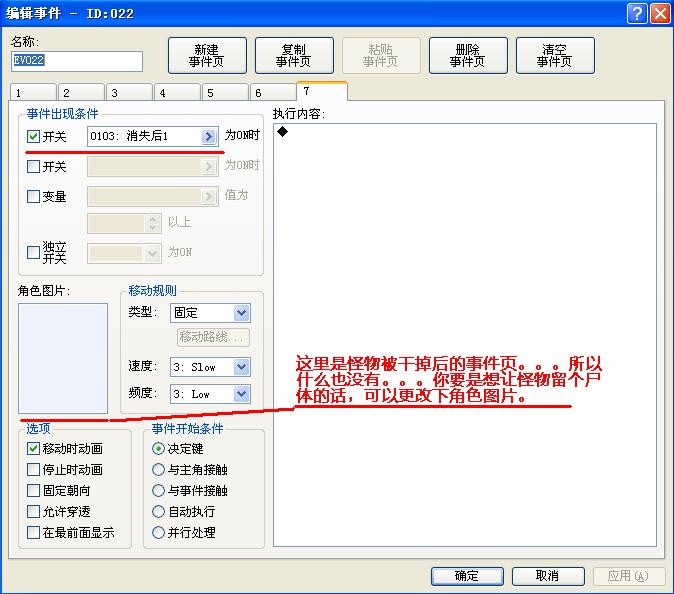
Task: Select 与主角接触 trigger condition
Action: point(159,469)
